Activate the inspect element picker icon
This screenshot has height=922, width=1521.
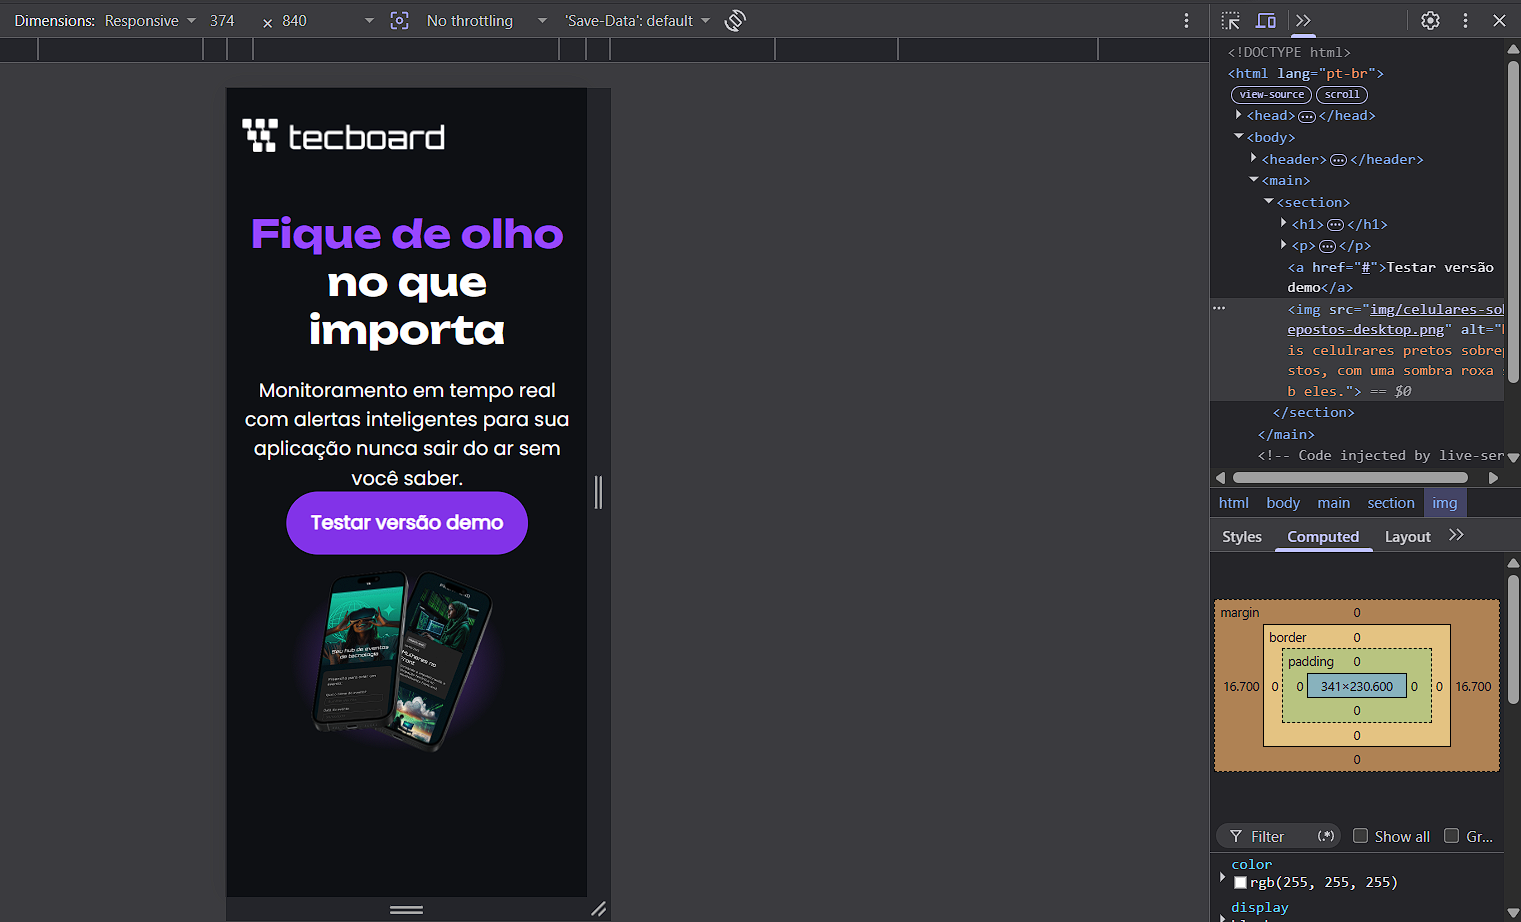click(1231, 20)
